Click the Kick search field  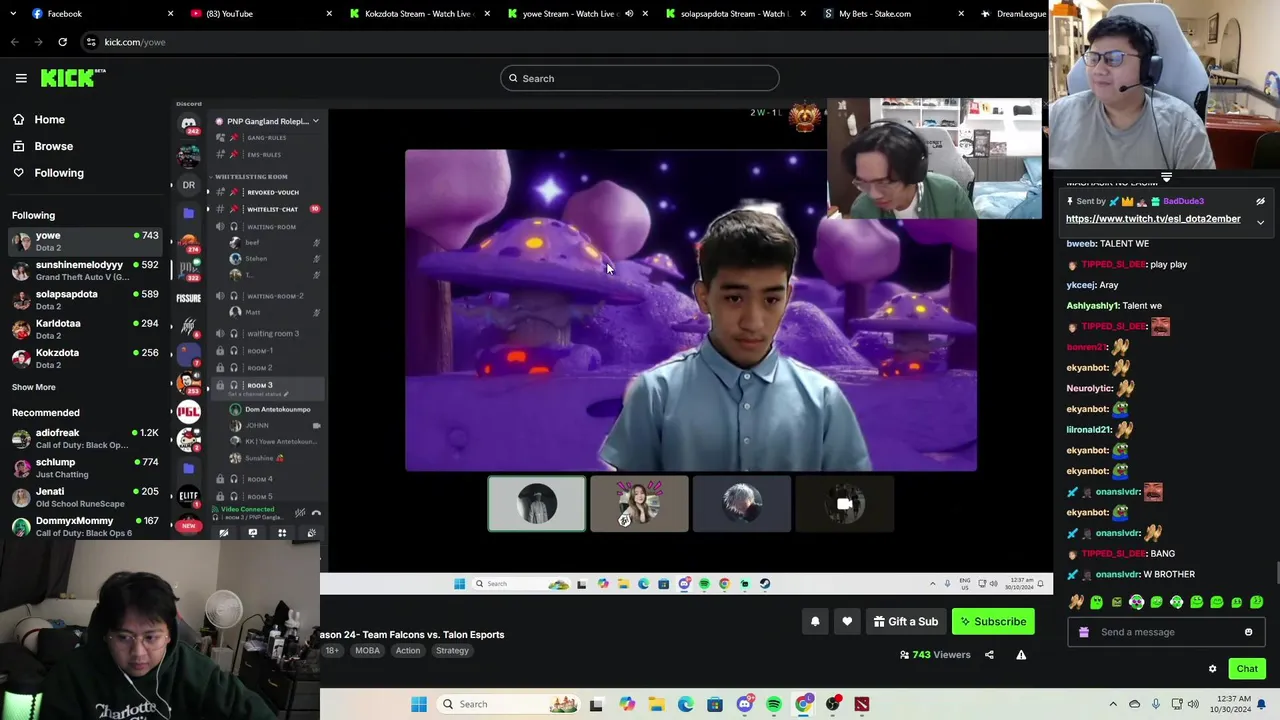click(x=640, y=78)
